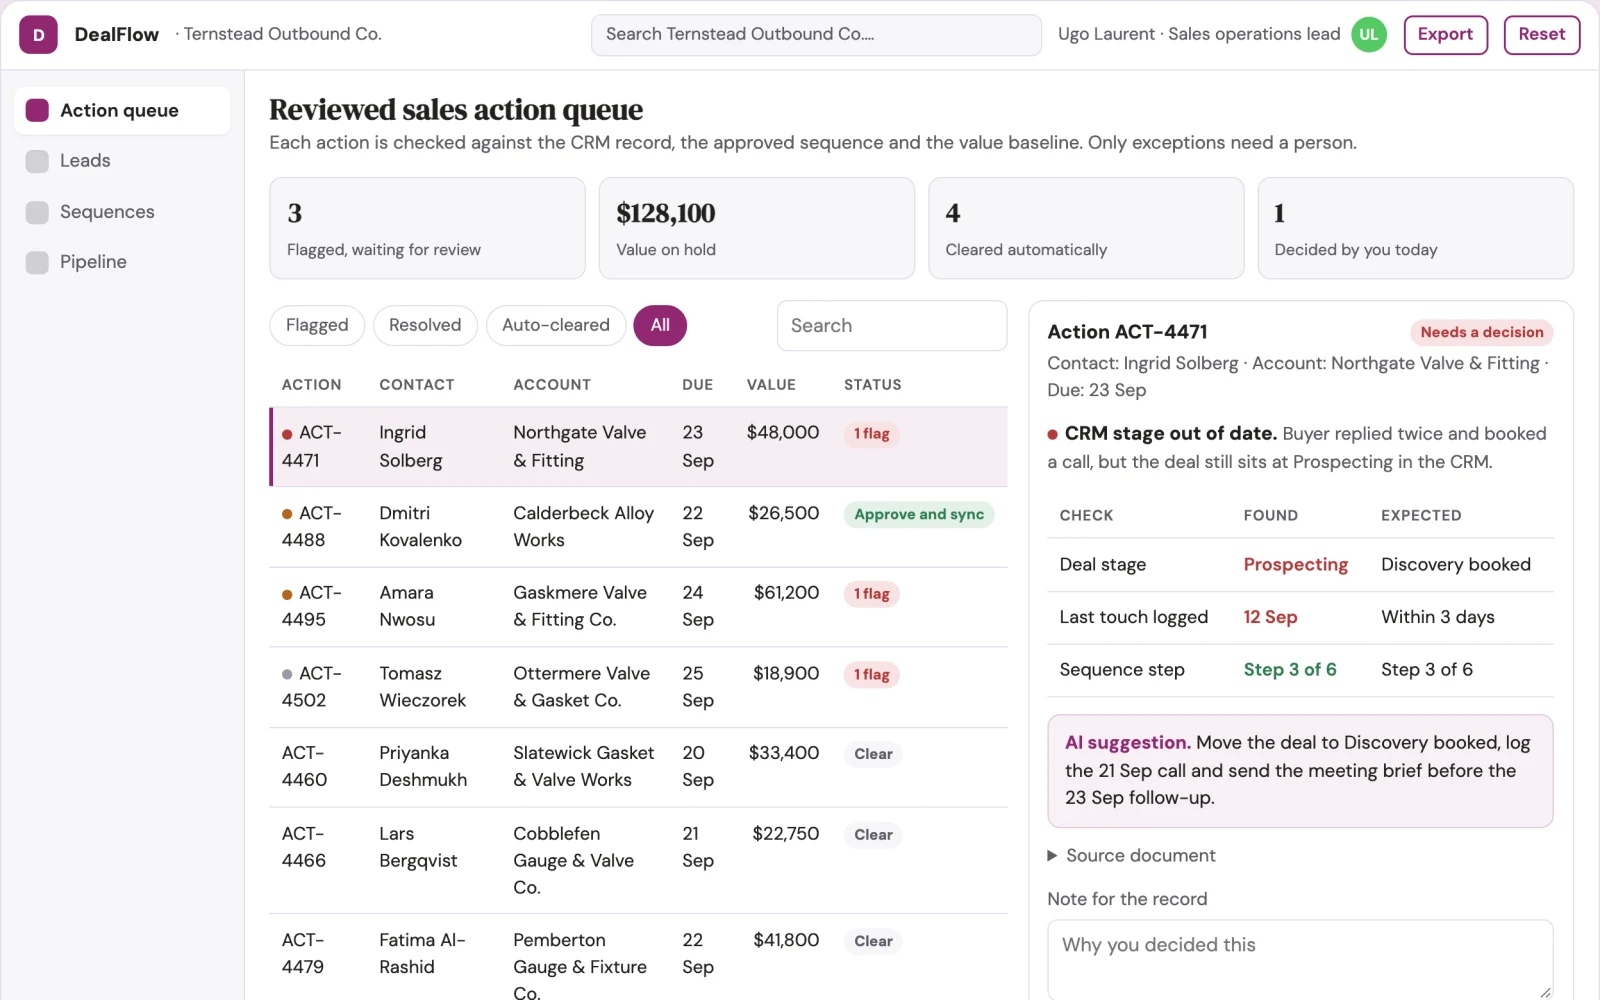Select account Ottermere Valve & Gasket Co.

pos(582,687)
